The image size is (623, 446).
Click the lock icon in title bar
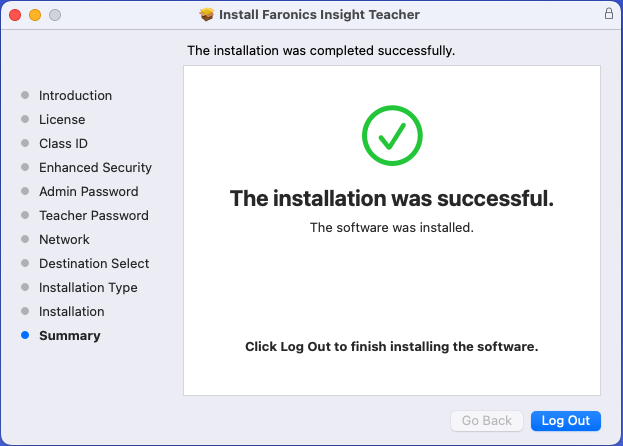(609, 14)
